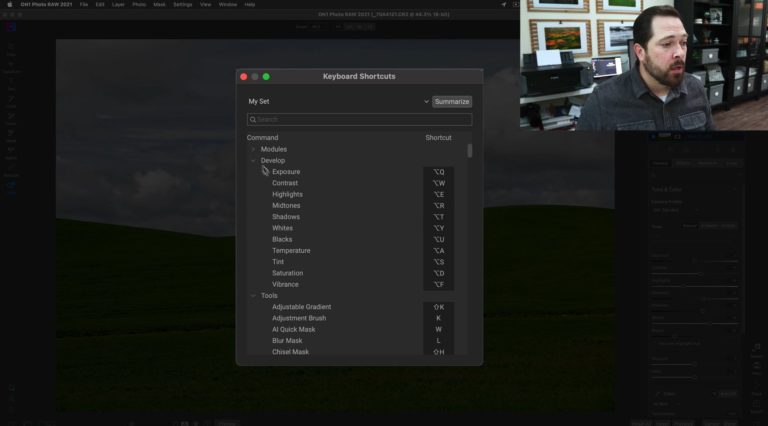Edit the Adjustment Brush shortcut cell K

click(x=438, y=318)
